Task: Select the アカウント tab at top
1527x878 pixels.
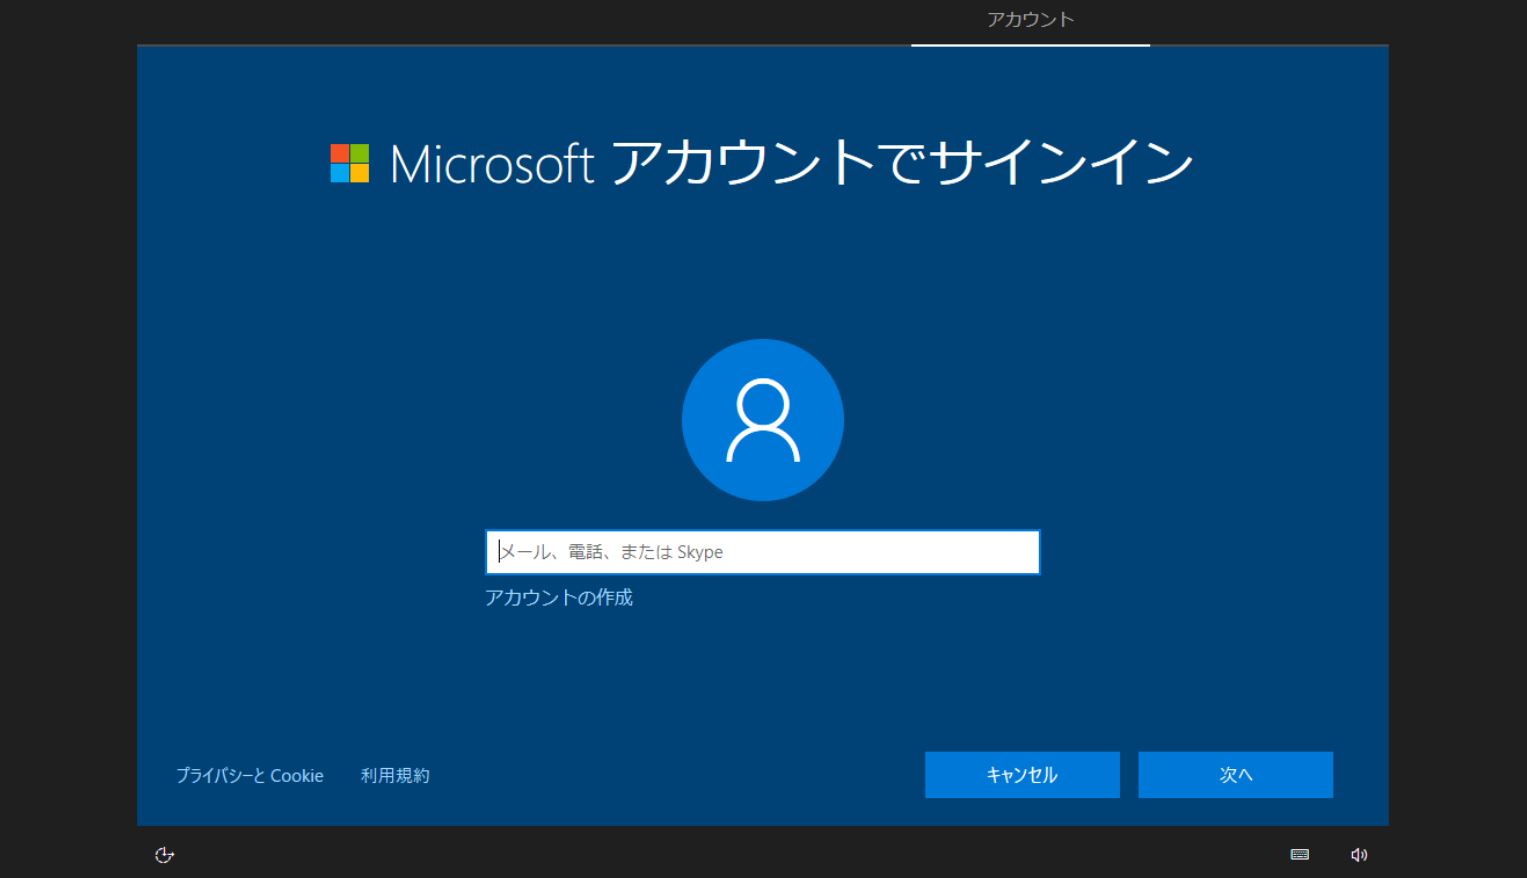Action: (x=1030, y=20)
